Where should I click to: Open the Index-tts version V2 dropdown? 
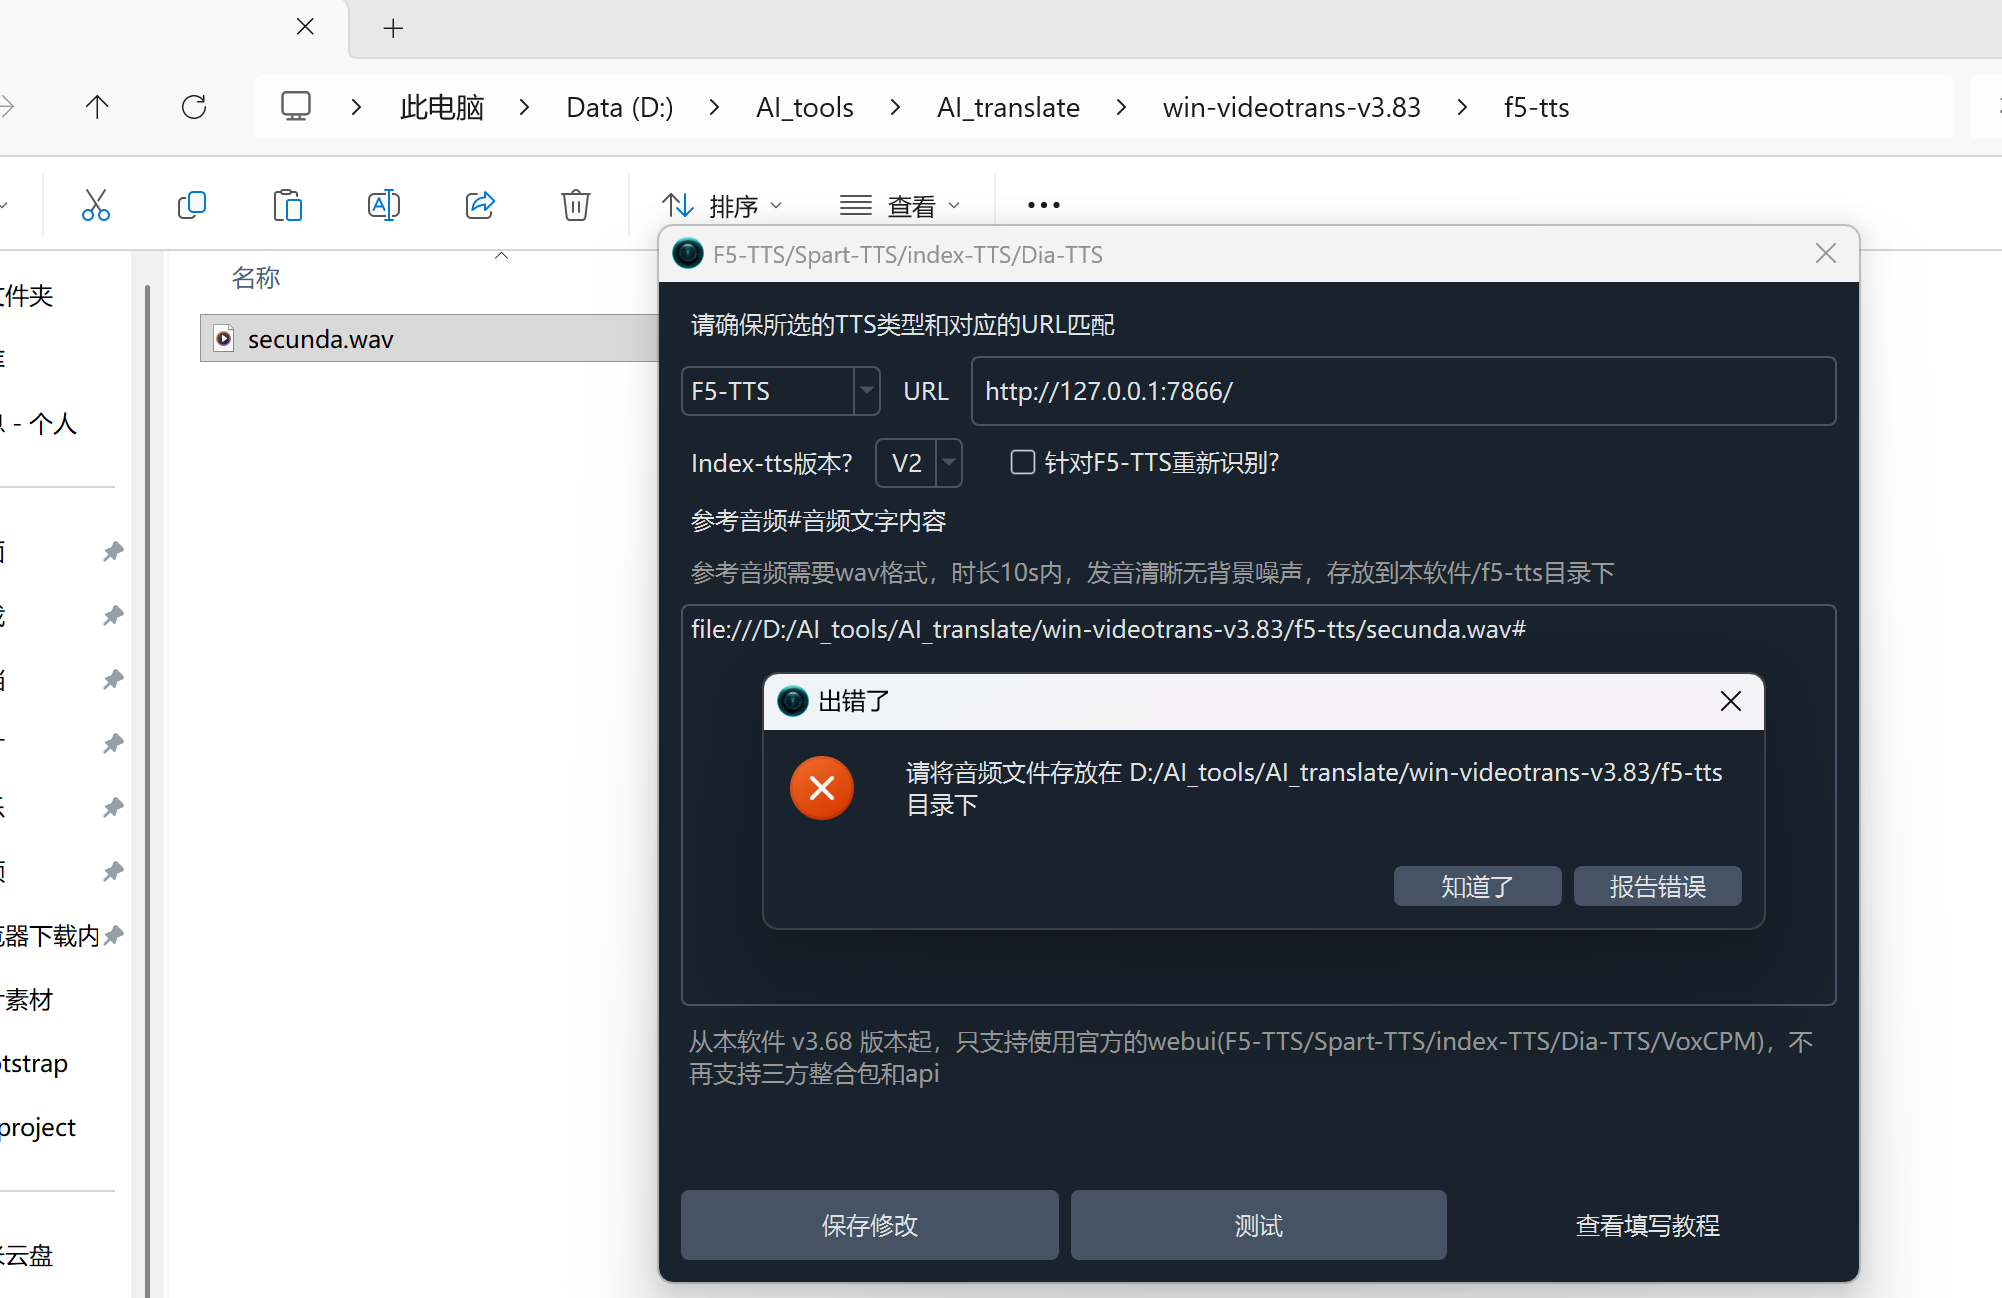click(x=918, y=463)
